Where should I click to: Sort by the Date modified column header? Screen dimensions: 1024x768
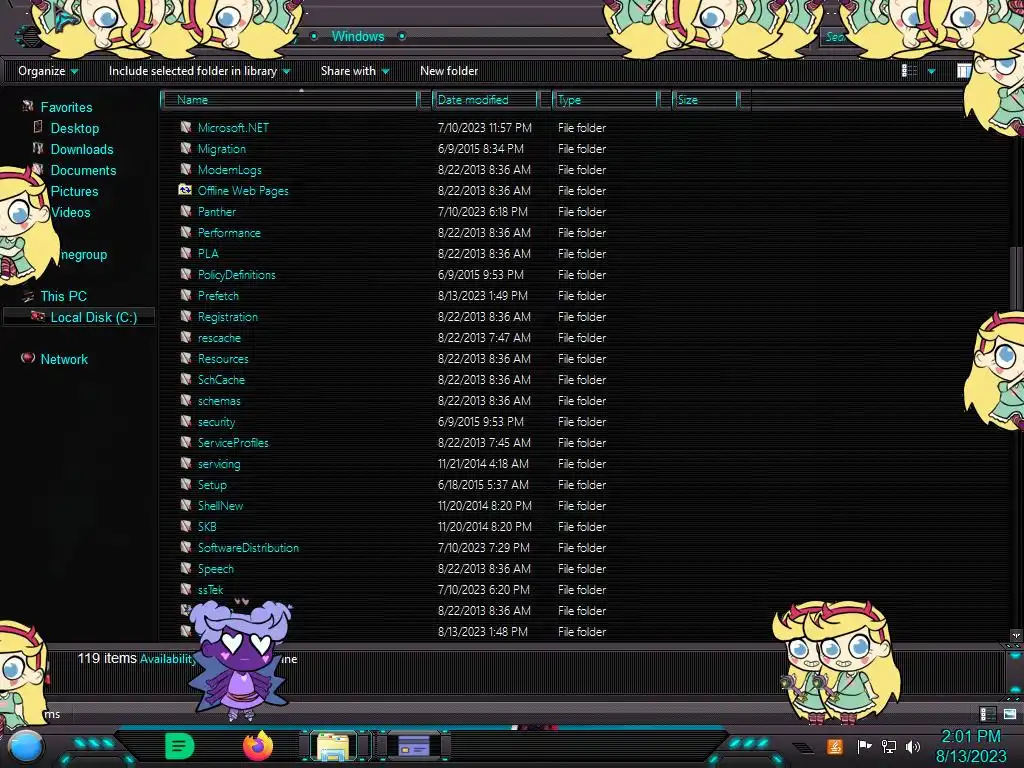485,100
